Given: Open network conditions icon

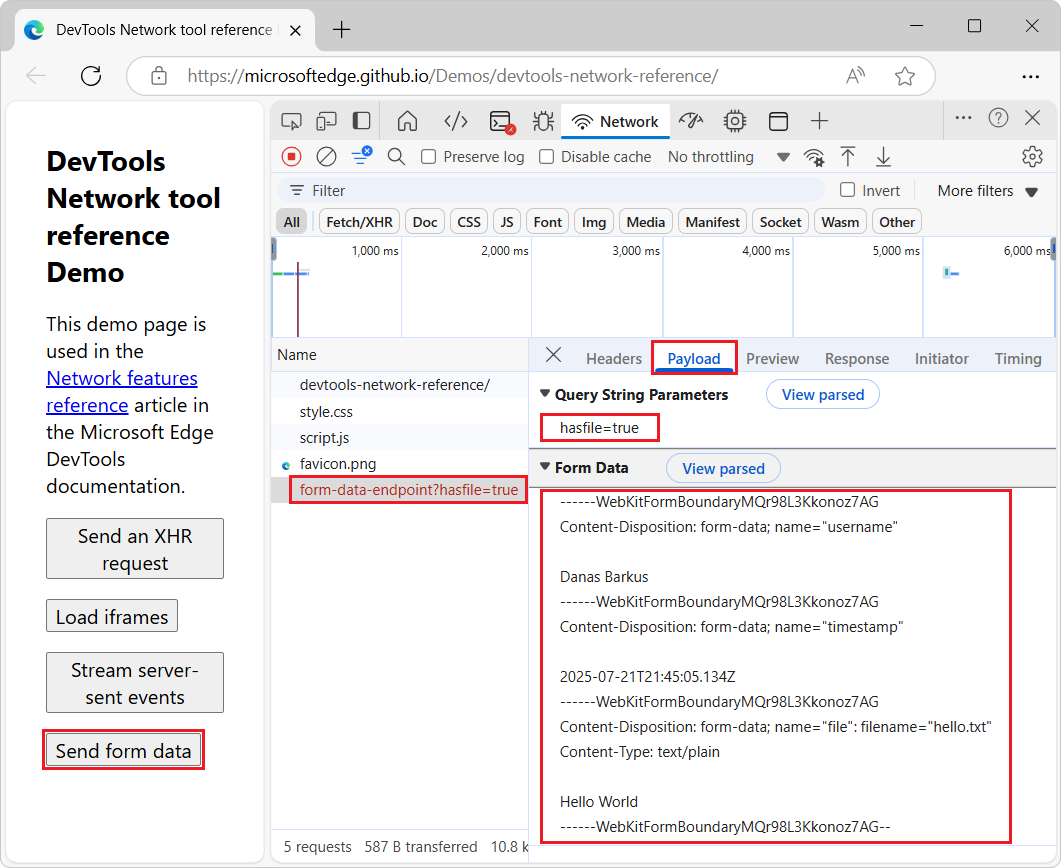Looking at the screenshot, I should click(814, 157).
